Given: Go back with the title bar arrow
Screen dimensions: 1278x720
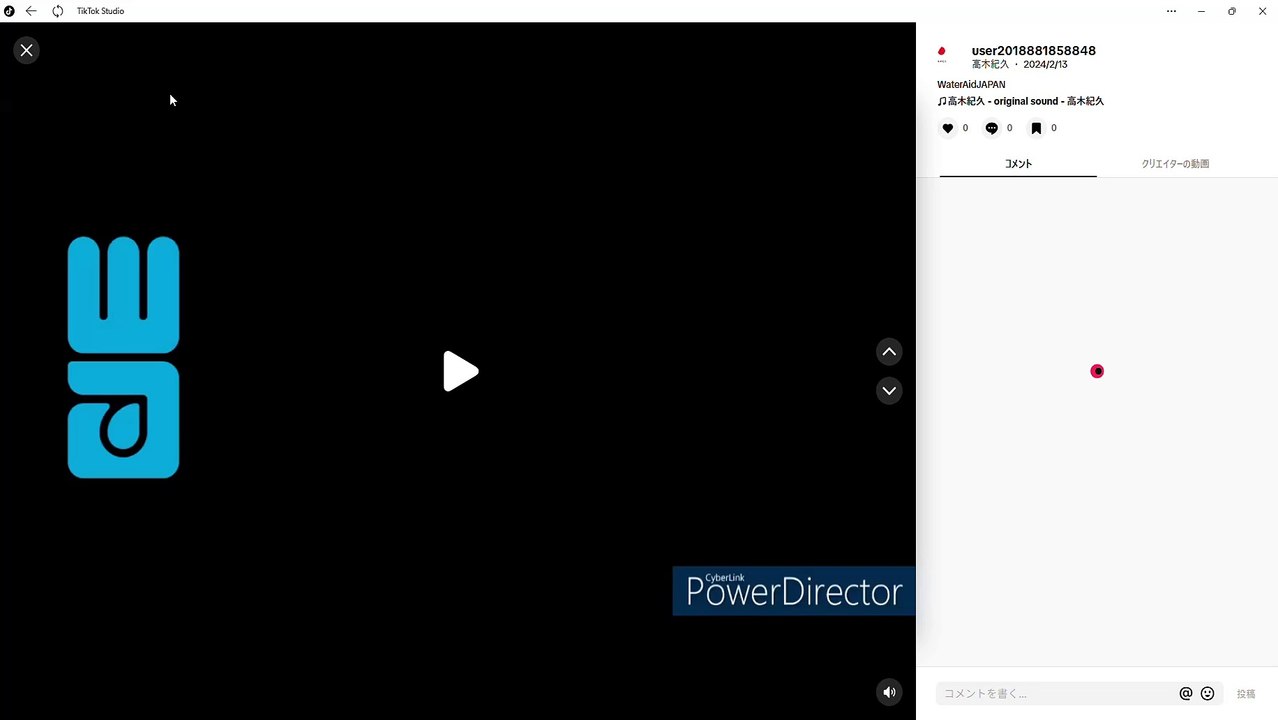Looking at the screenshot, I should (31, 11).
